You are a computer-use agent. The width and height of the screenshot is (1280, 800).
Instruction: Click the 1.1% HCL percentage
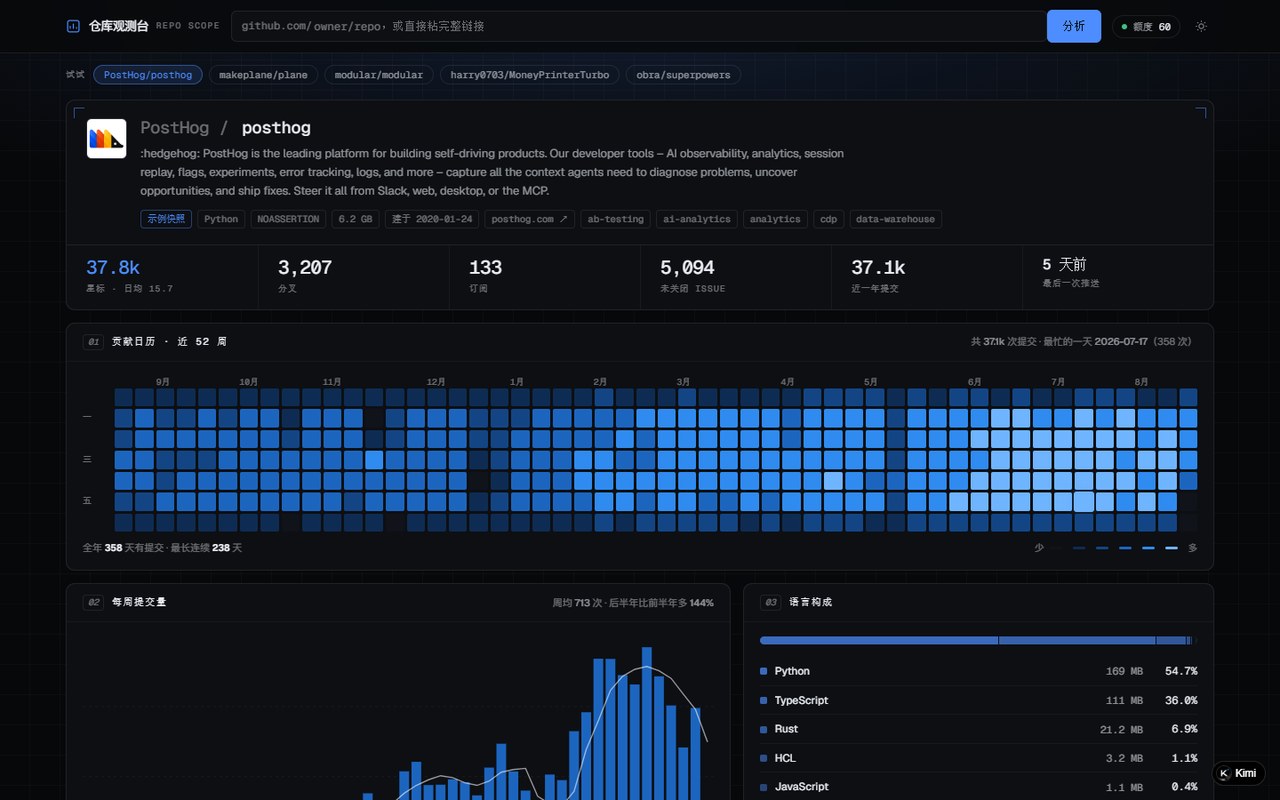tap(1185, 758)
